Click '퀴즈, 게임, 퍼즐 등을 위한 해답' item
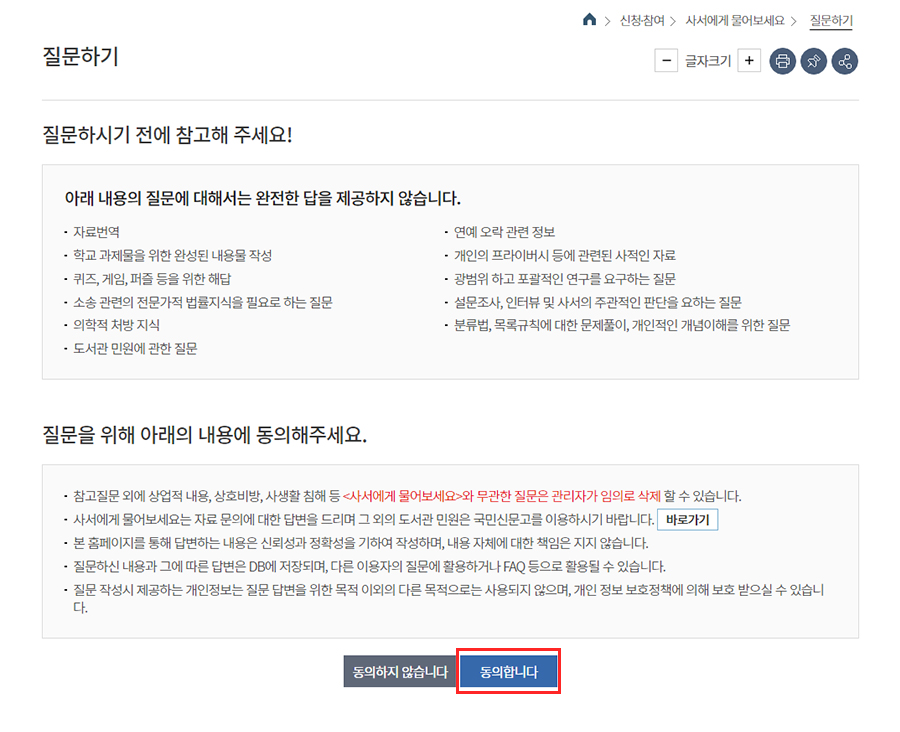This screenshot has width=900, height=732. pos(152,279)
